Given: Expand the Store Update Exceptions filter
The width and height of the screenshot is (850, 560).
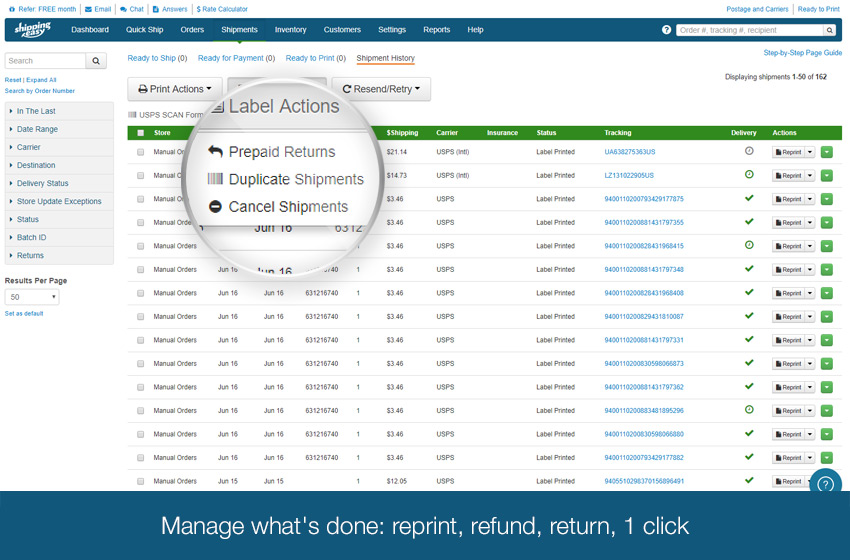Looking at the screenshot, I should 59,201.
